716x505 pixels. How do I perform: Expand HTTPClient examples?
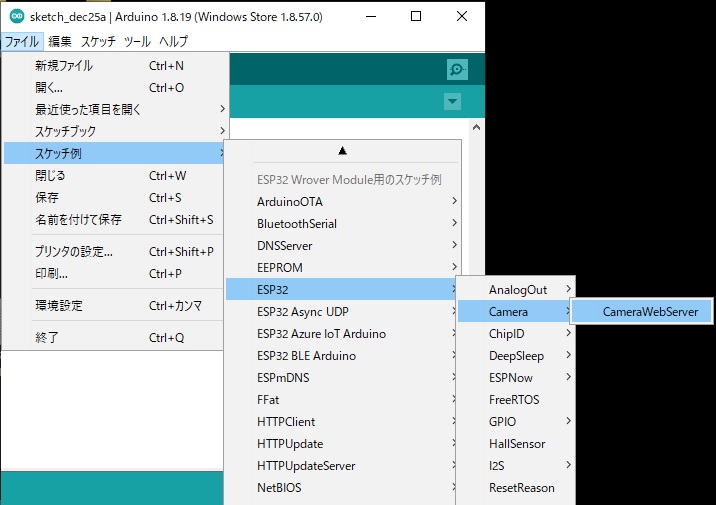tap(341, 421)
